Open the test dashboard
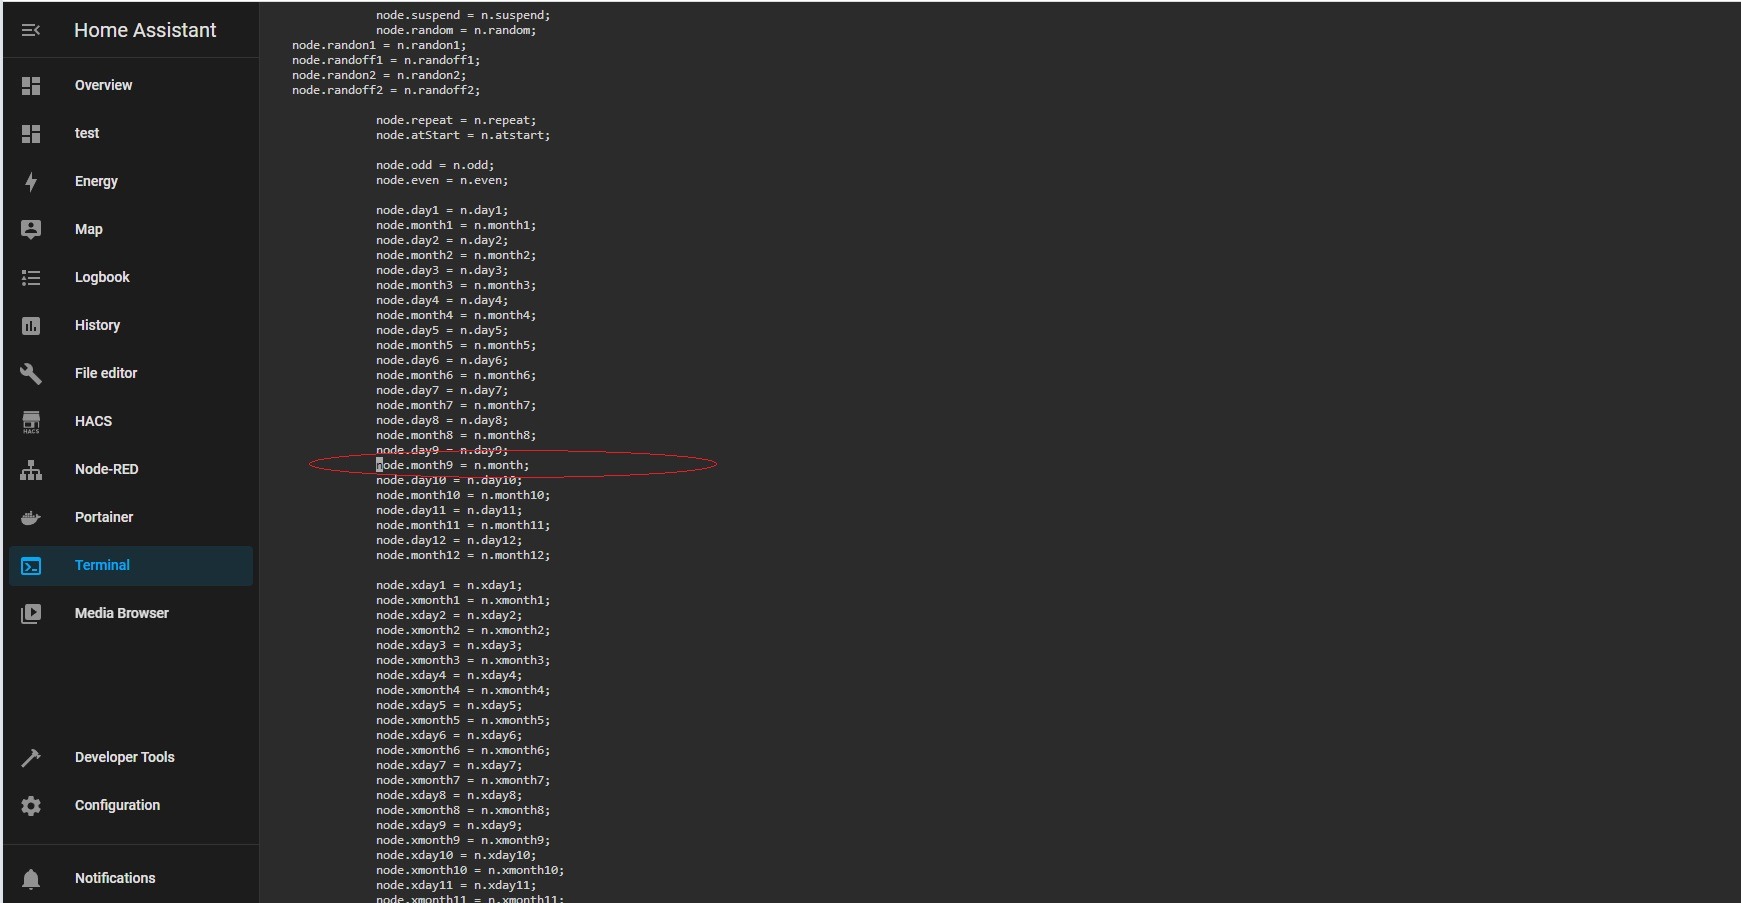Viewport: 1741px width, 903px height. point(87,133)
